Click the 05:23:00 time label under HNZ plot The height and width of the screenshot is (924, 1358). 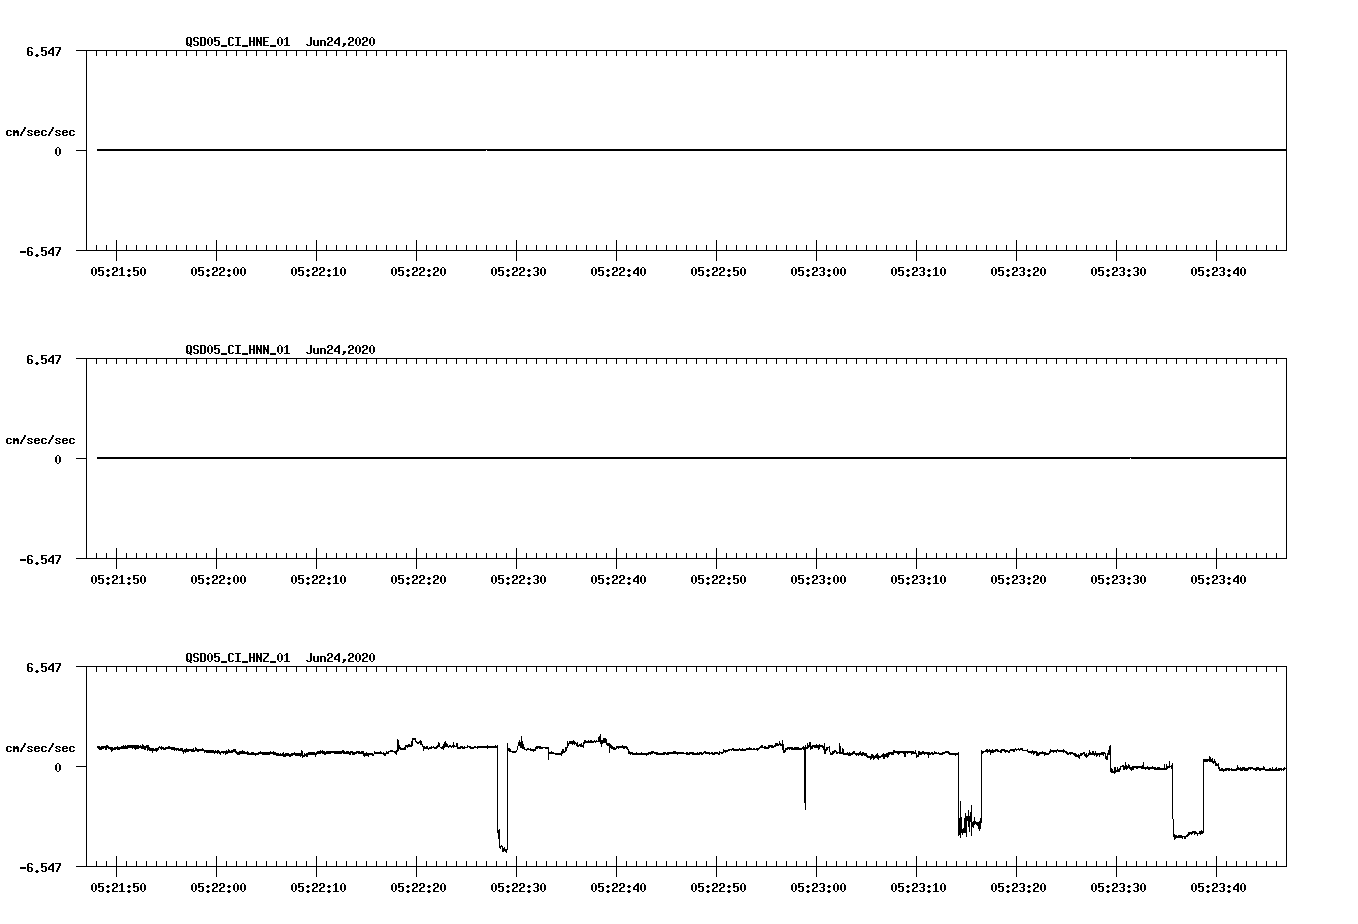[x=818, y=887]
